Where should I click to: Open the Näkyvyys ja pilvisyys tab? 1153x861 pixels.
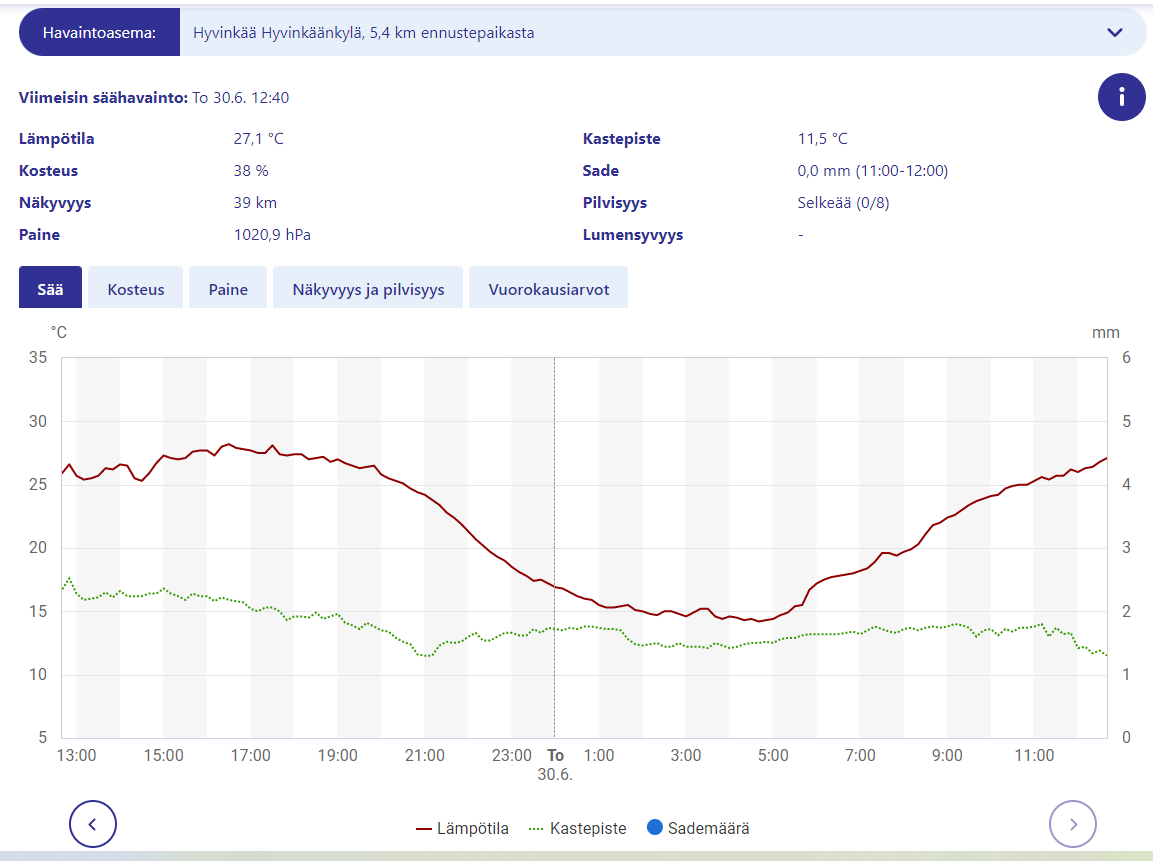click(x=368, y=290)
